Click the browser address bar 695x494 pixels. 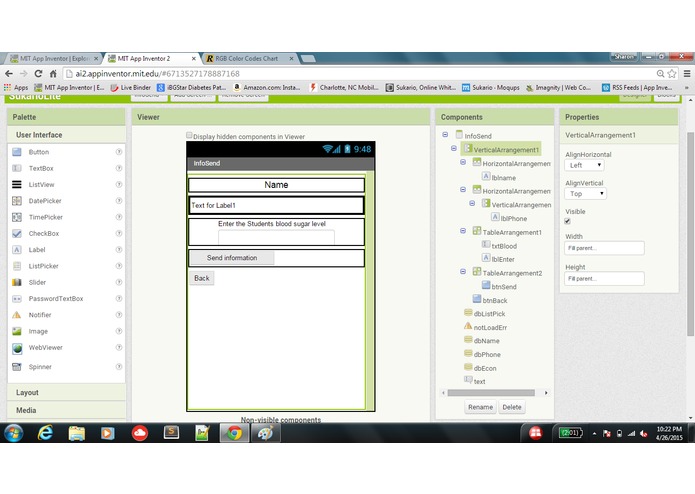point(359,74)
